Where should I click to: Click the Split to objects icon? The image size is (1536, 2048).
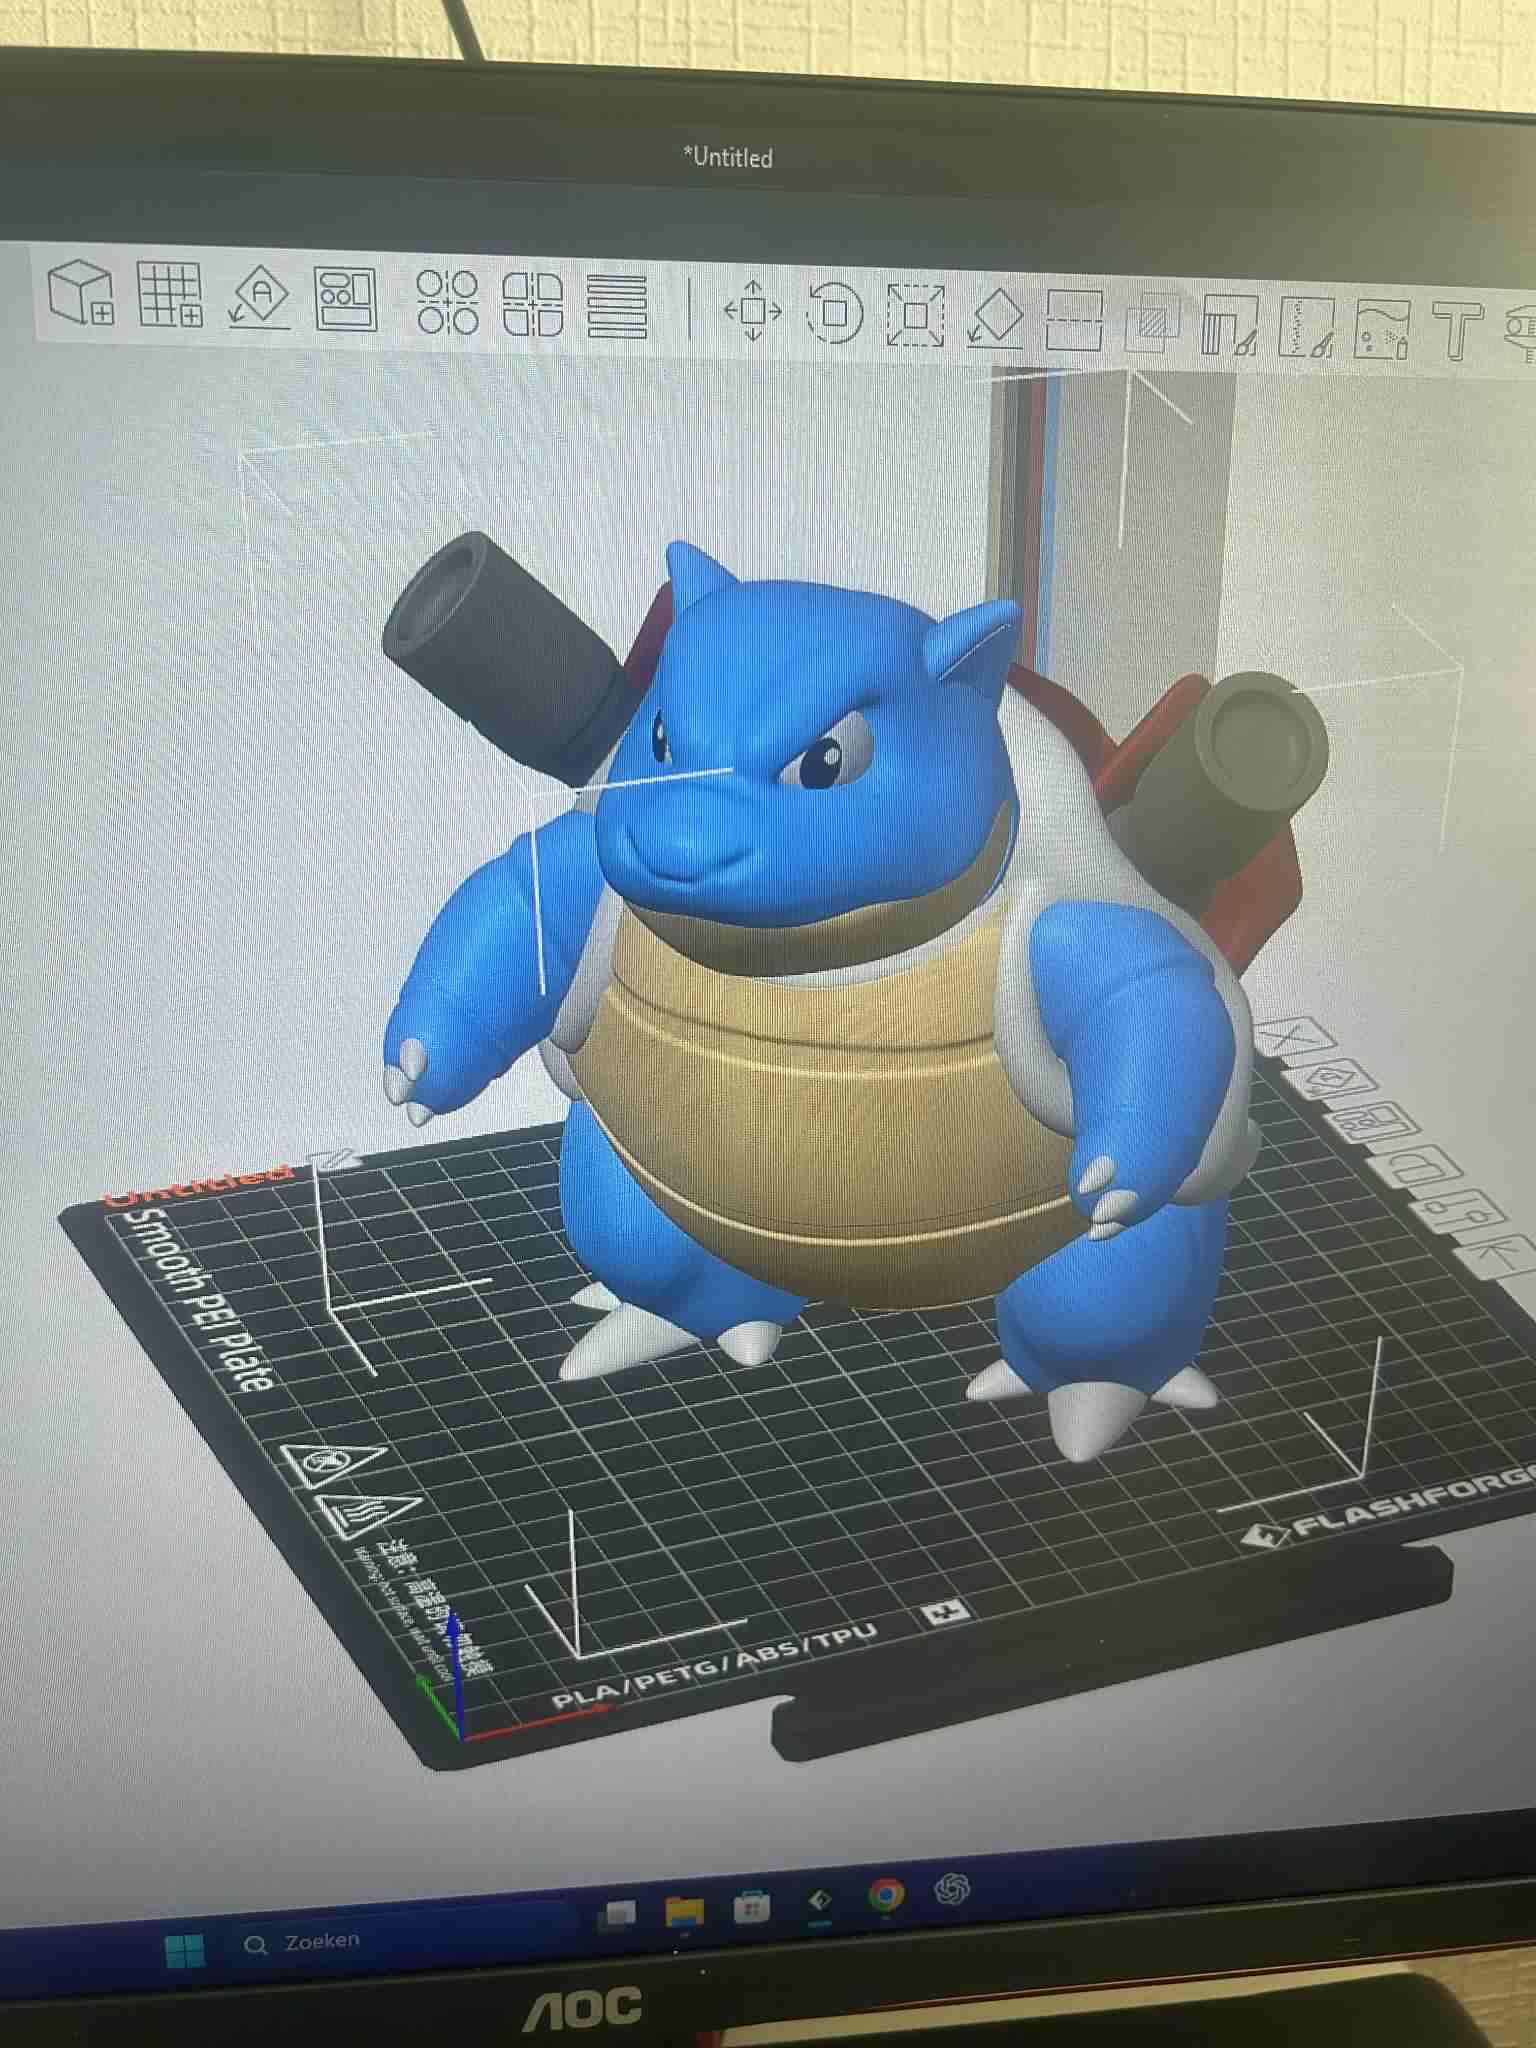click(447, 302)
